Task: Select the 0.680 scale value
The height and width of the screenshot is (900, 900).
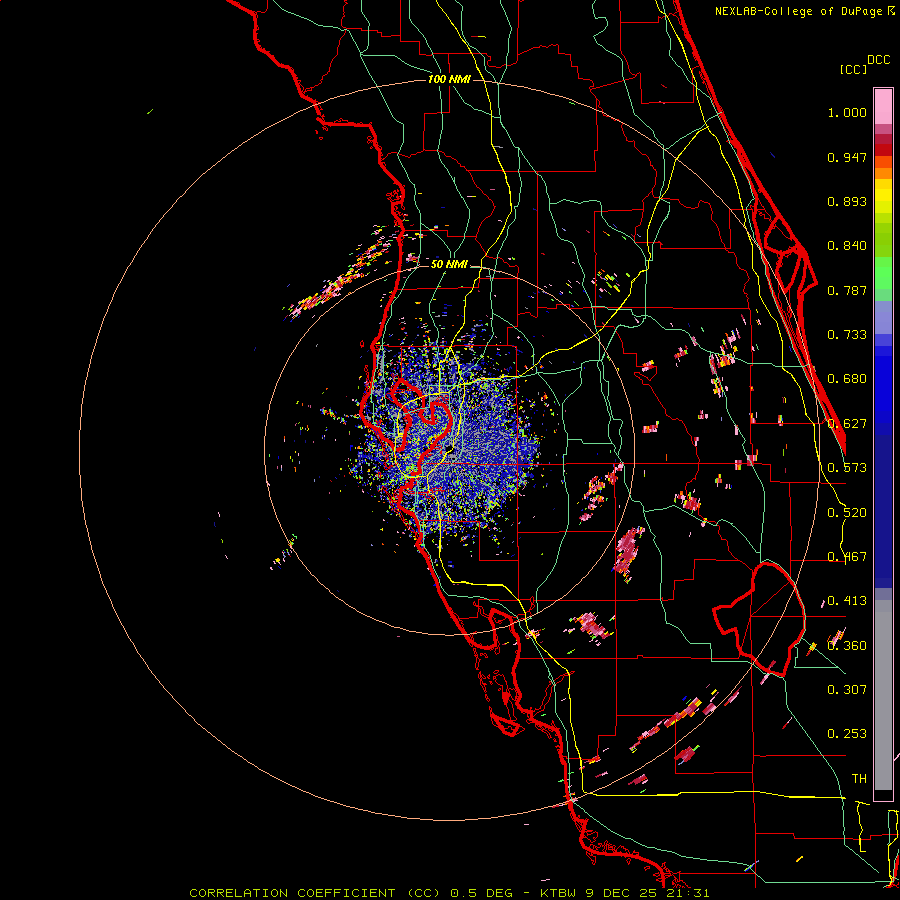Action: [x=847, y=379]
